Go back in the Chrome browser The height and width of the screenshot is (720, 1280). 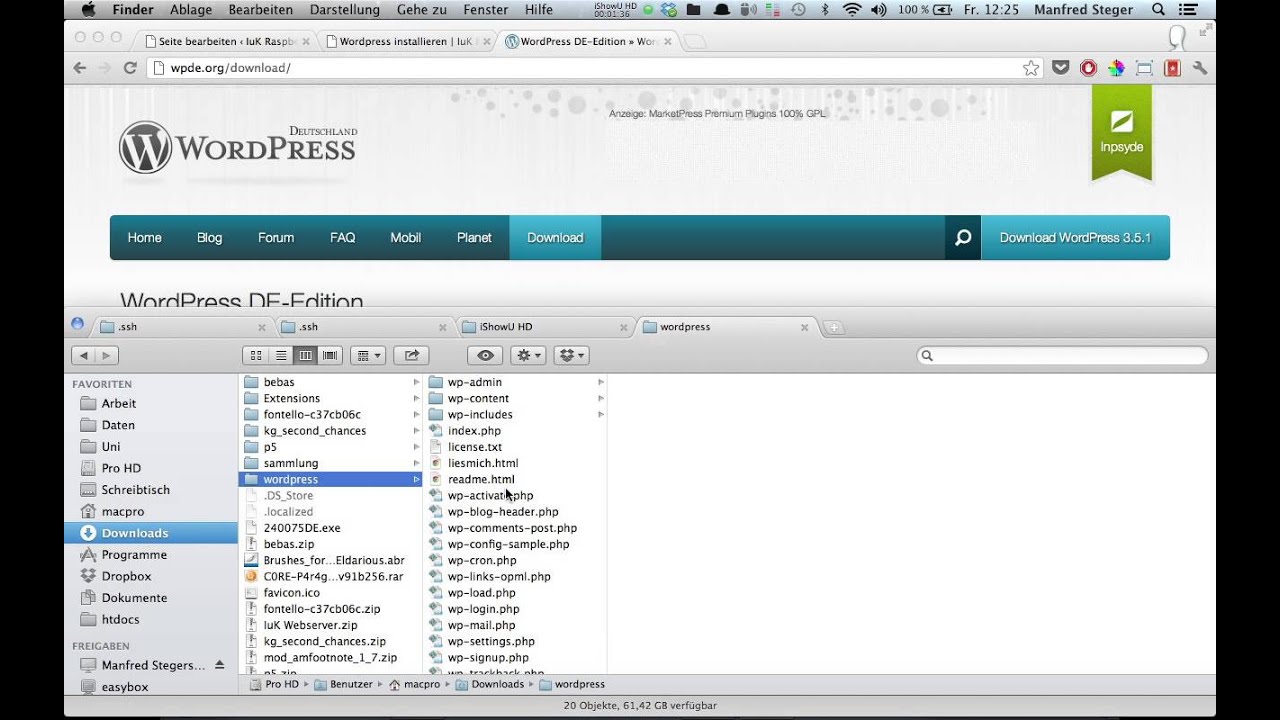coord(80,68)
